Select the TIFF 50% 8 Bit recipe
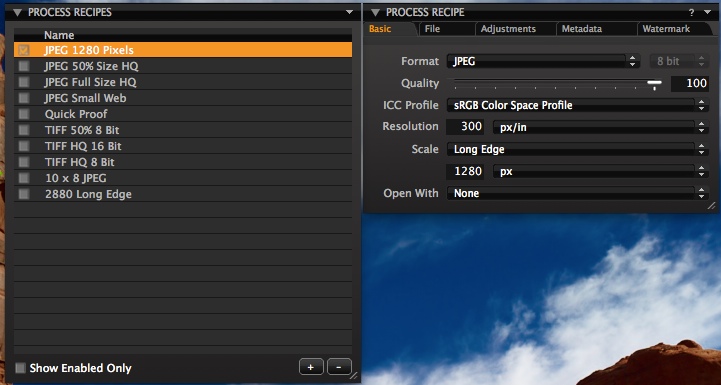721x385 pixels. [x=183, y=130]
